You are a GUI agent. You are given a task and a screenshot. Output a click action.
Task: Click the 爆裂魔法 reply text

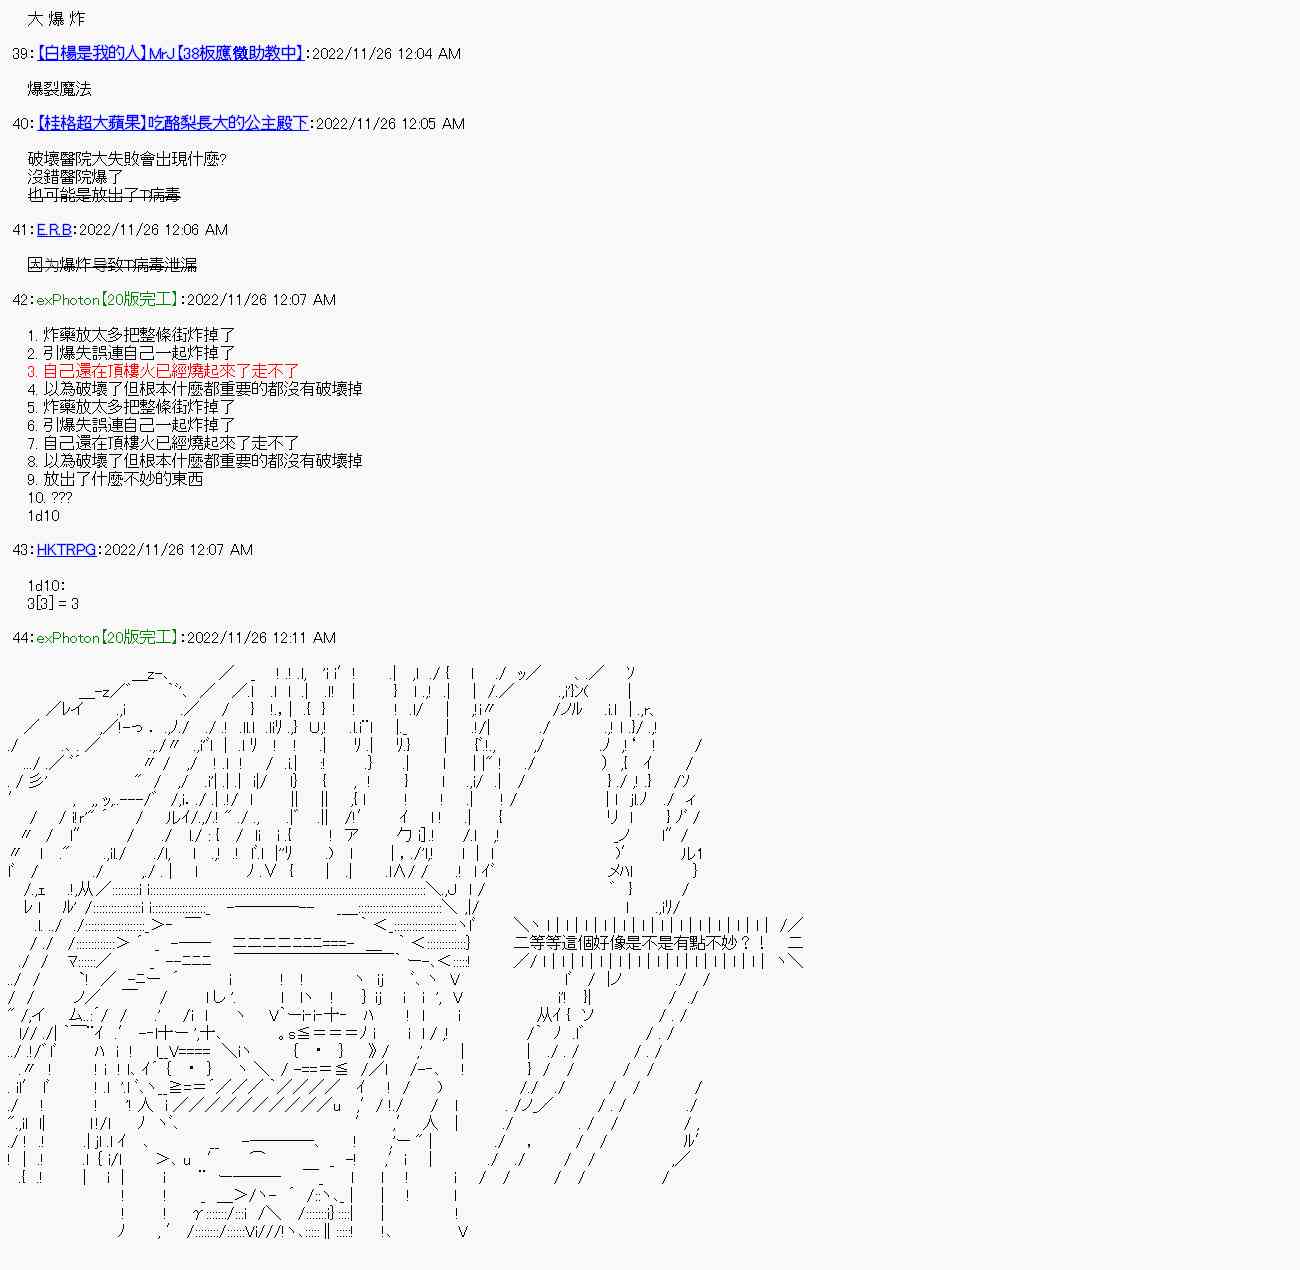(60, 89)
